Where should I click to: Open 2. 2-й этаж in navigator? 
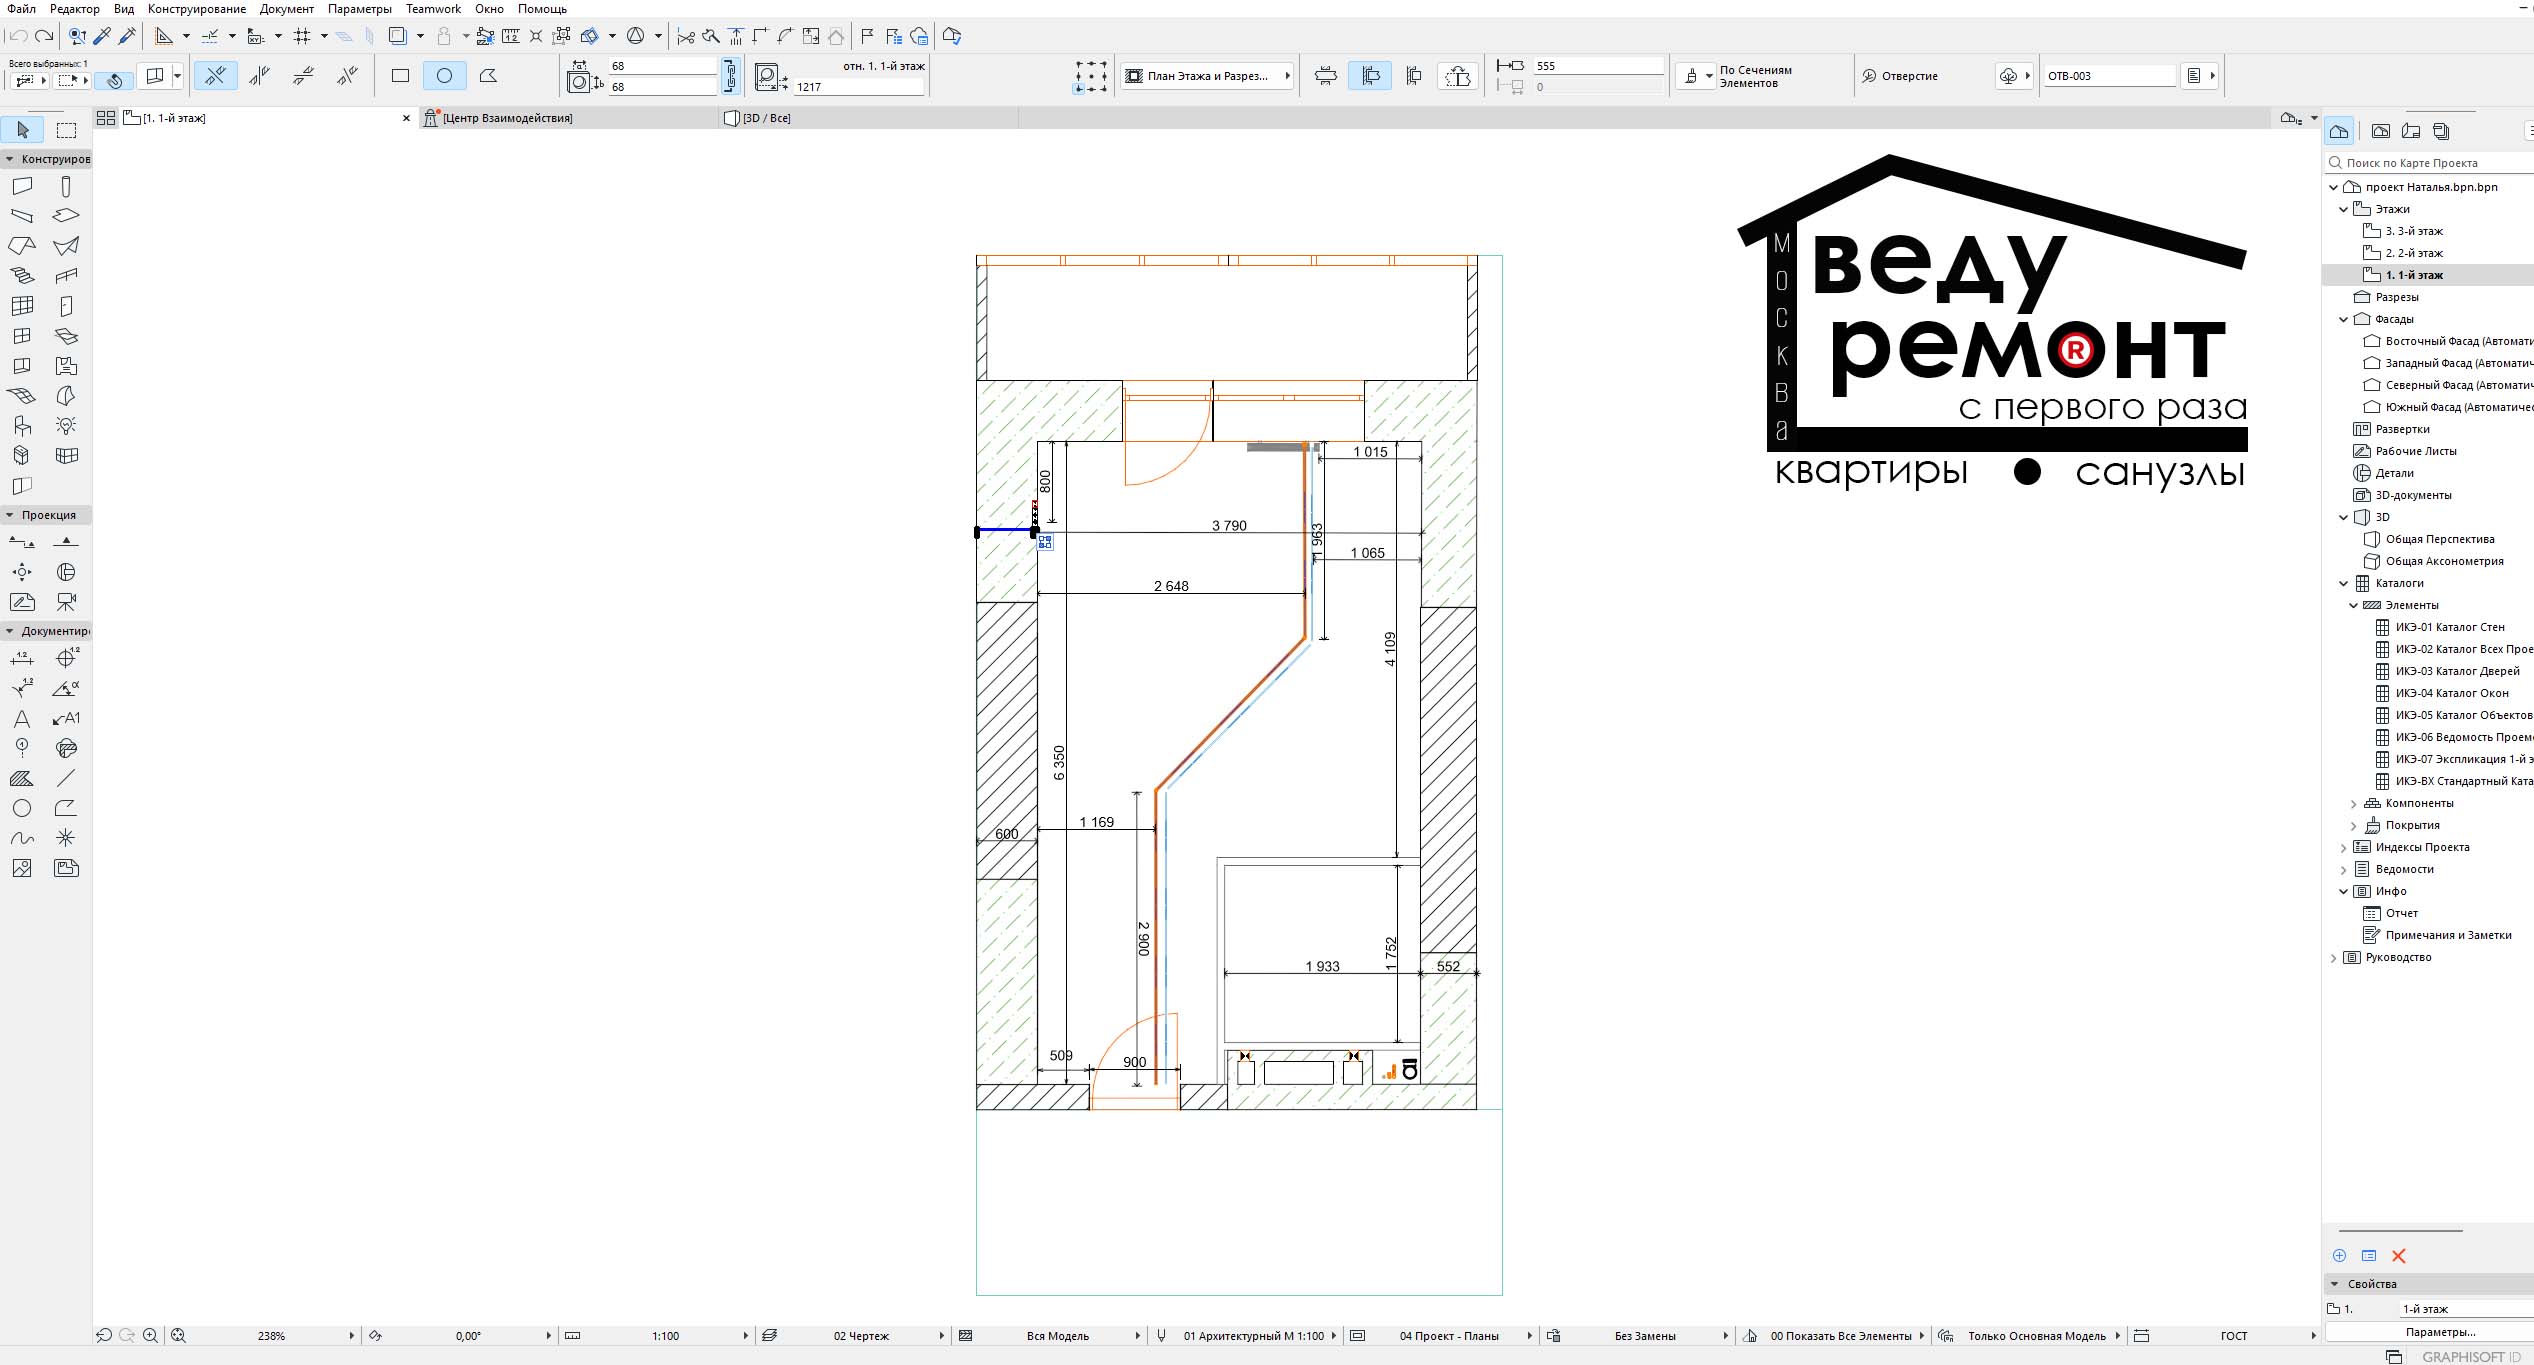[2413, 253]
